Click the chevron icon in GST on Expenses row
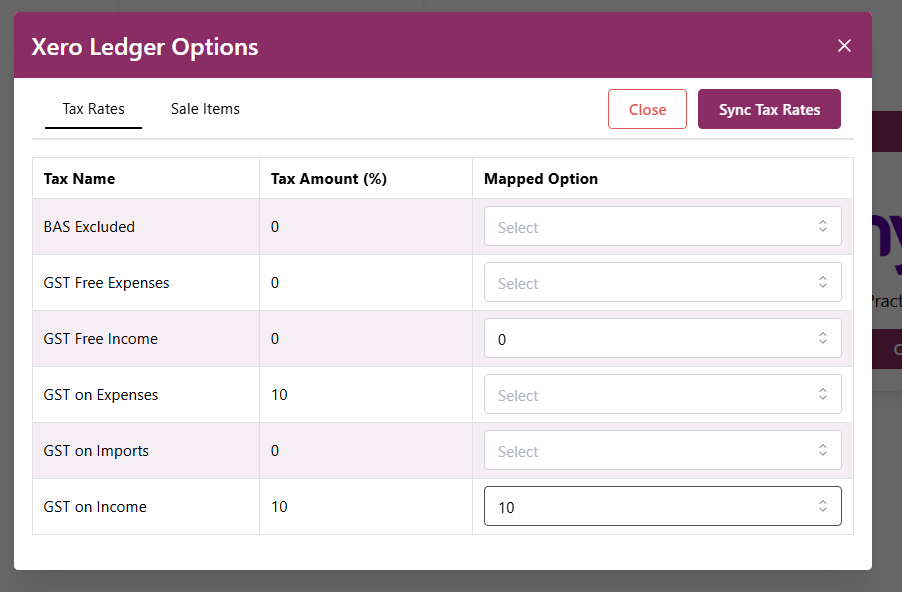Viewport: 902px width, 592px height. click(822, 395)
